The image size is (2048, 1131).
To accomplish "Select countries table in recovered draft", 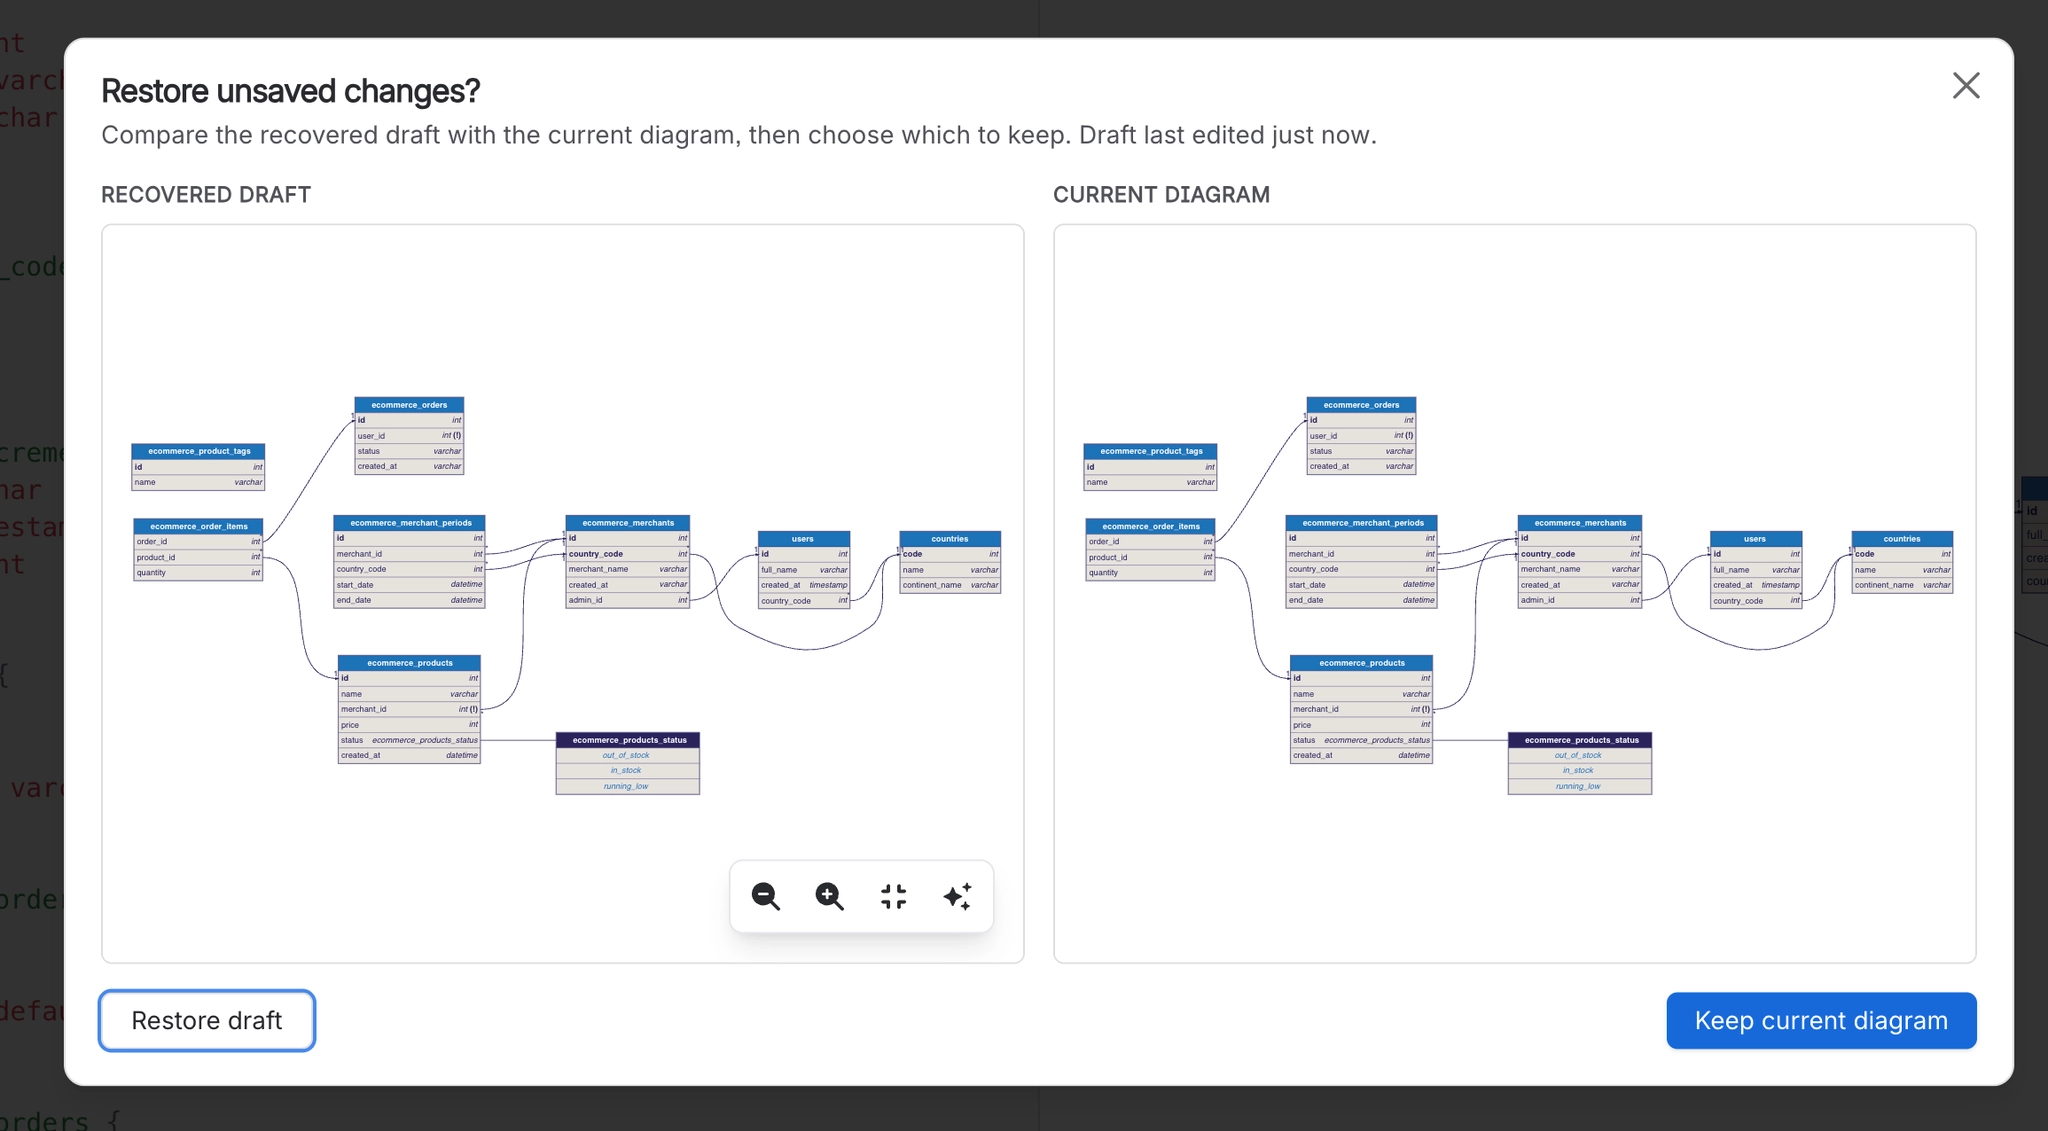I will tap(950, 562).
